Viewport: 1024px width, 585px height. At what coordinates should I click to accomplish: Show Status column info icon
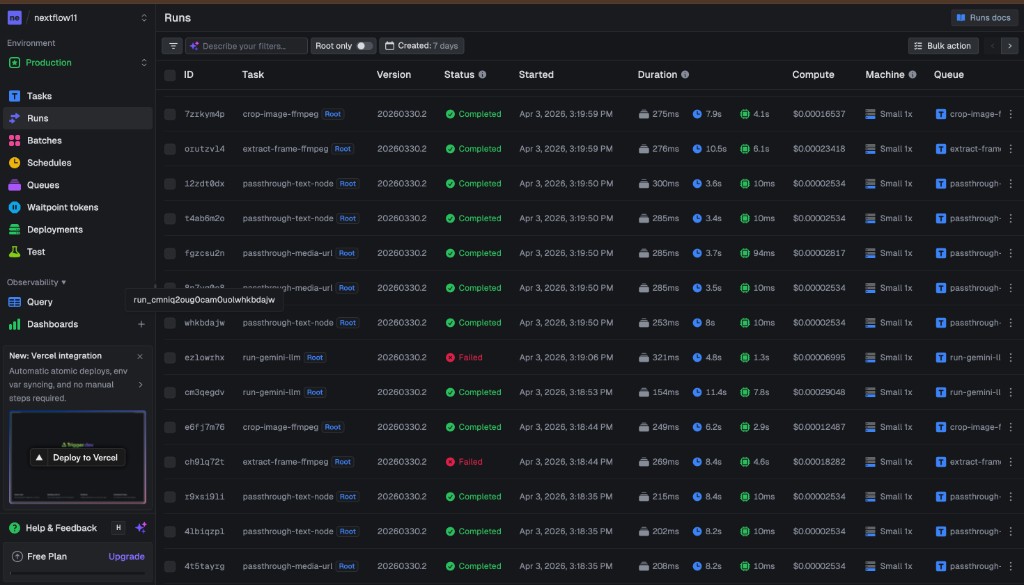click(x=482, y=74)
